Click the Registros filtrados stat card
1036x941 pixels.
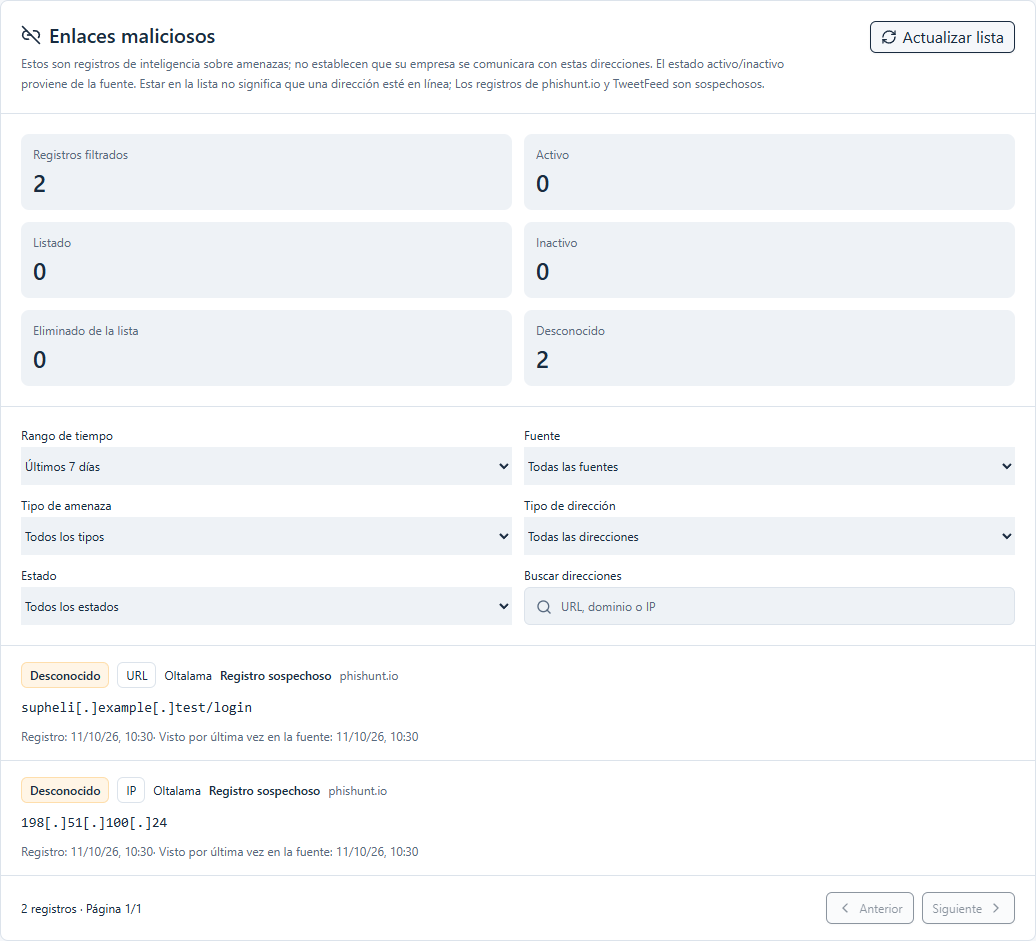click(266, 172)
